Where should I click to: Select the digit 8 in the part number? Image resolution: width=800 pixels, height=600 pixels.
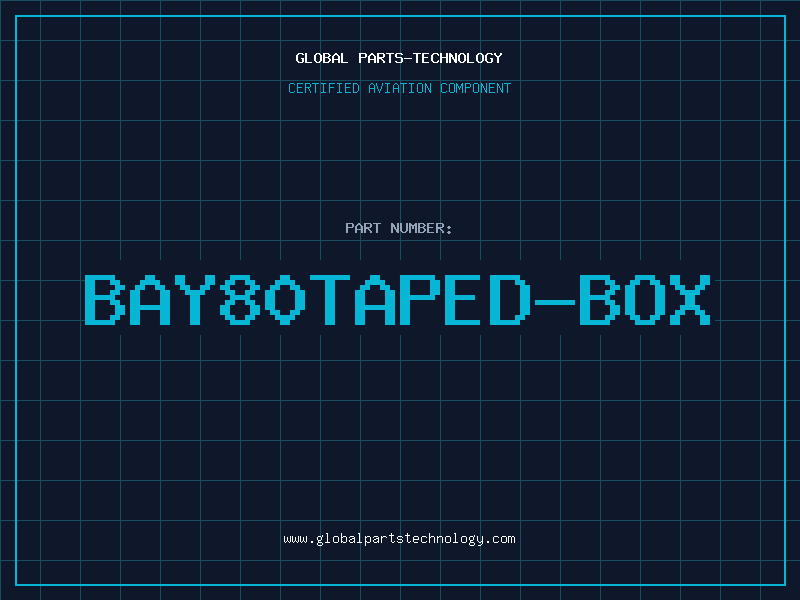coord(240,299)
